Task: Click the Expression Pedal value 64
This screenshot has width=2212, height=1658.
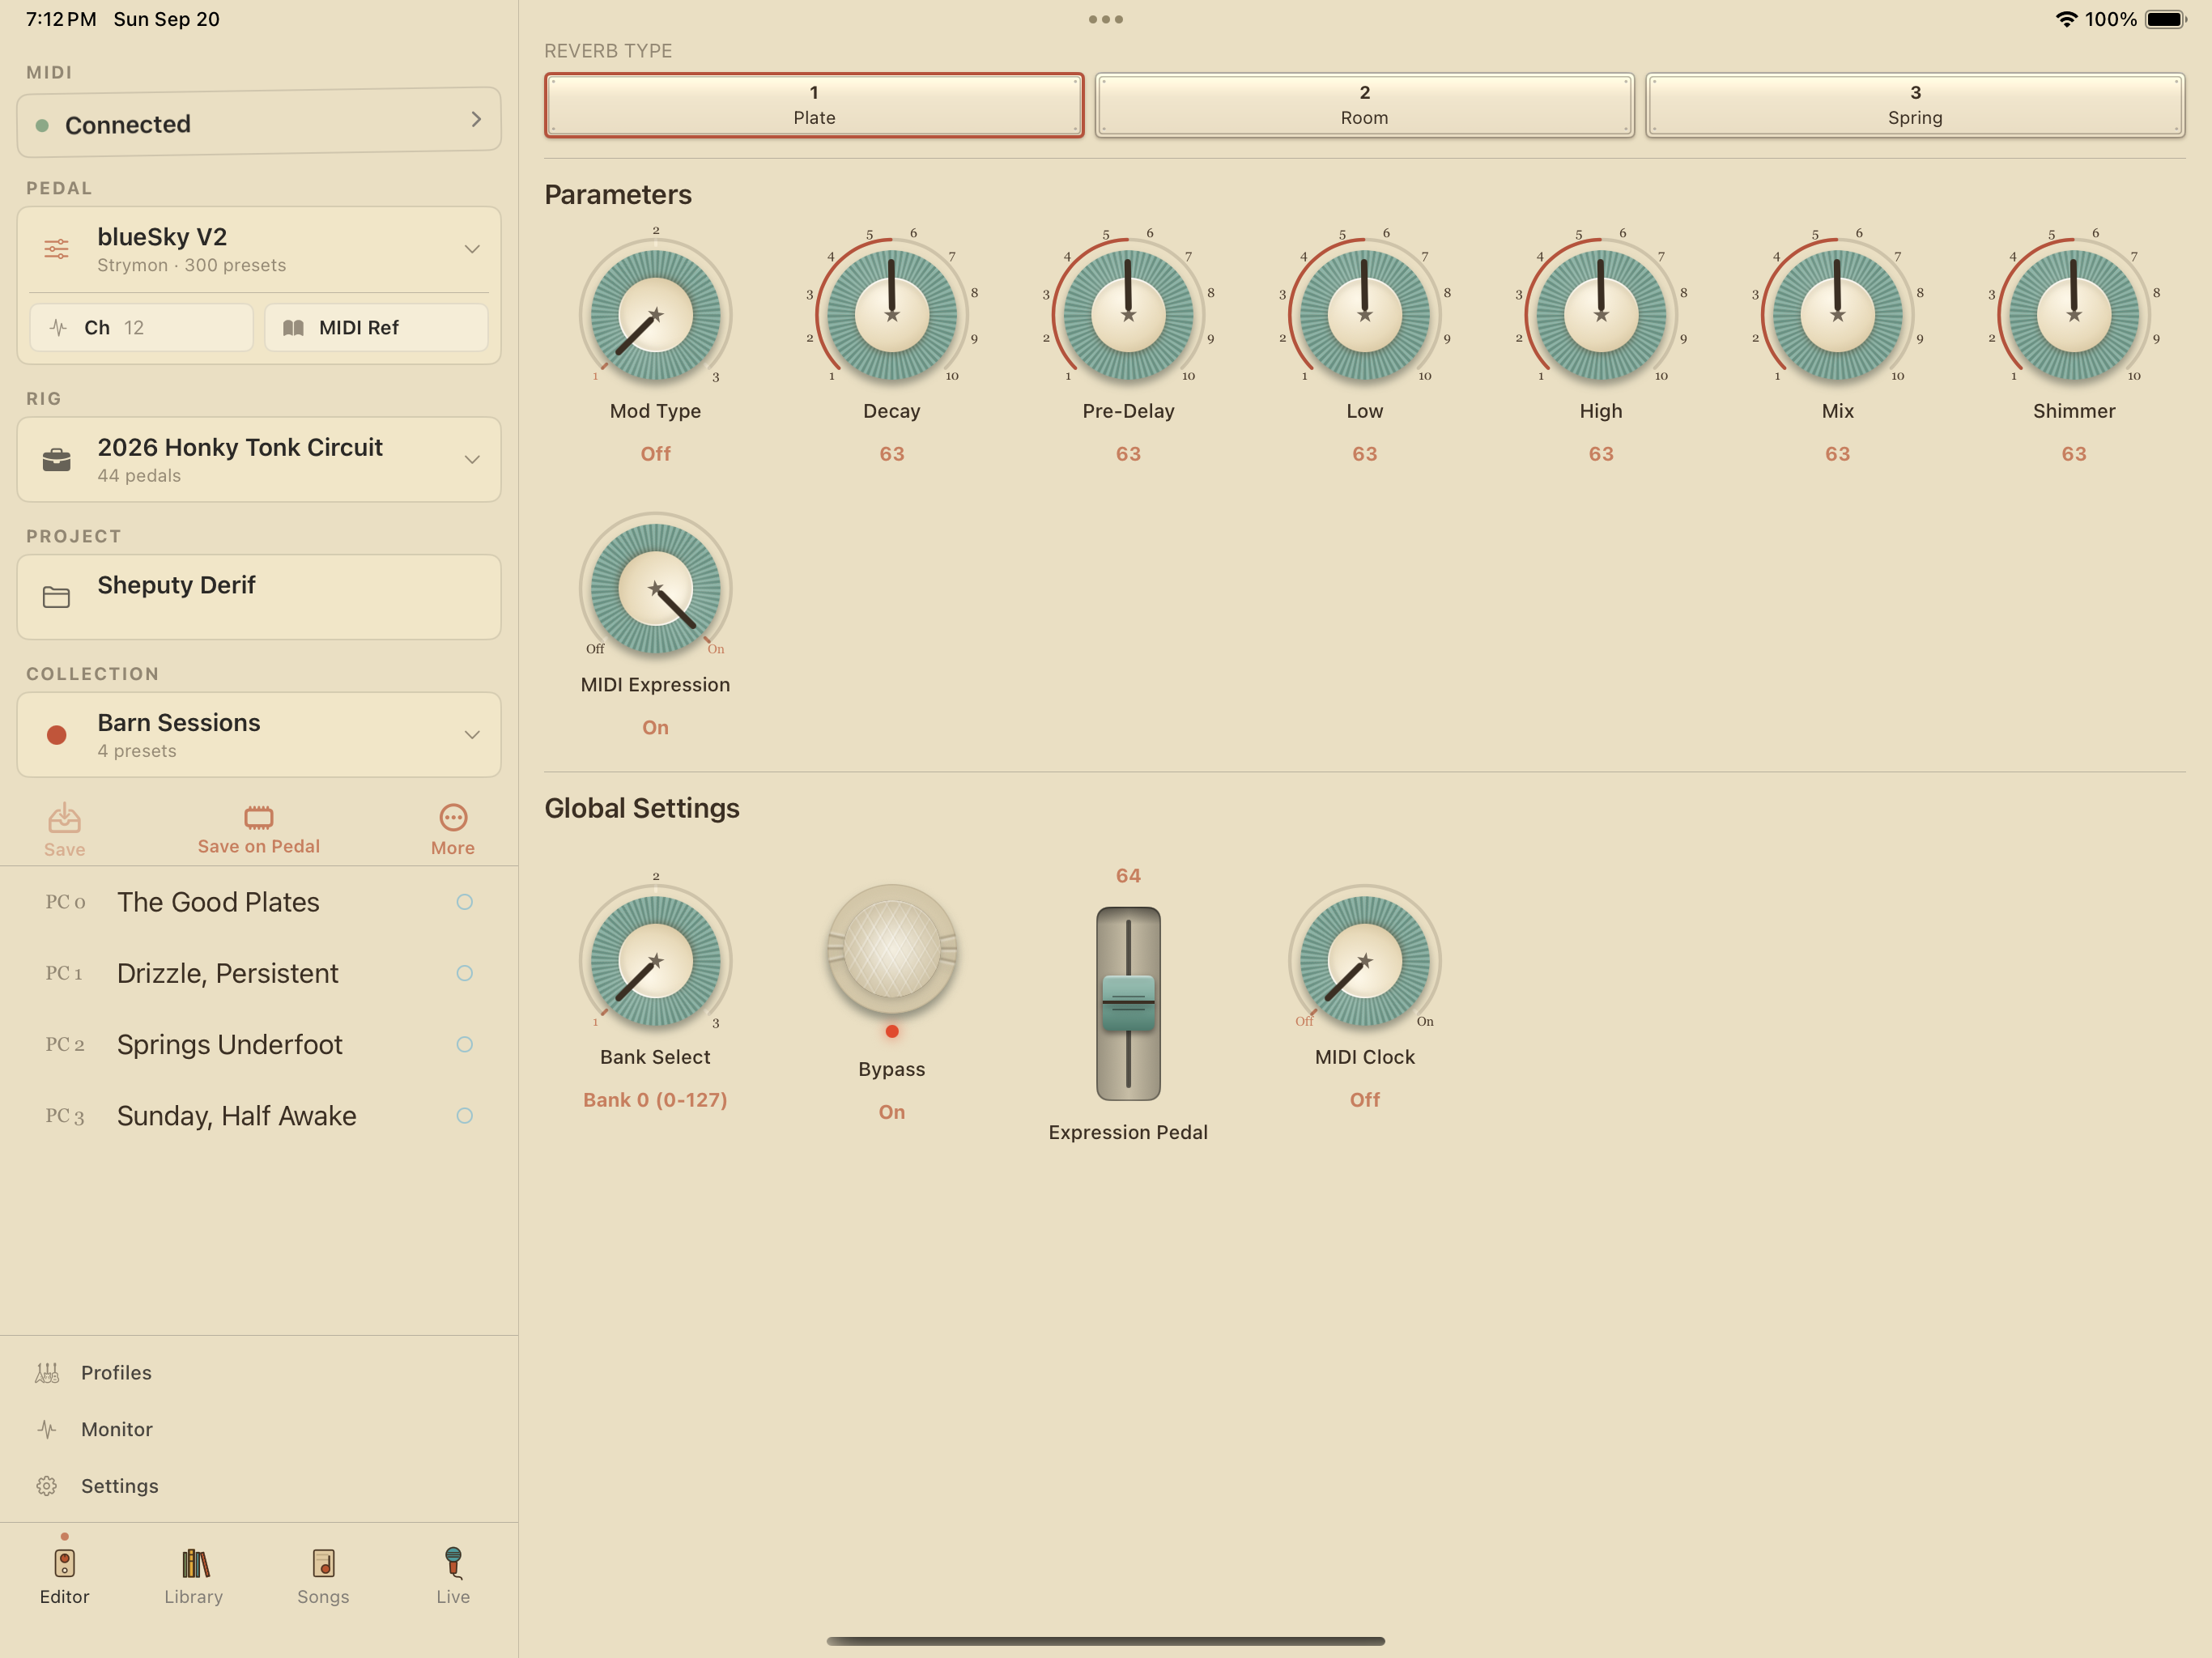Action: [x=1128, y=876]
